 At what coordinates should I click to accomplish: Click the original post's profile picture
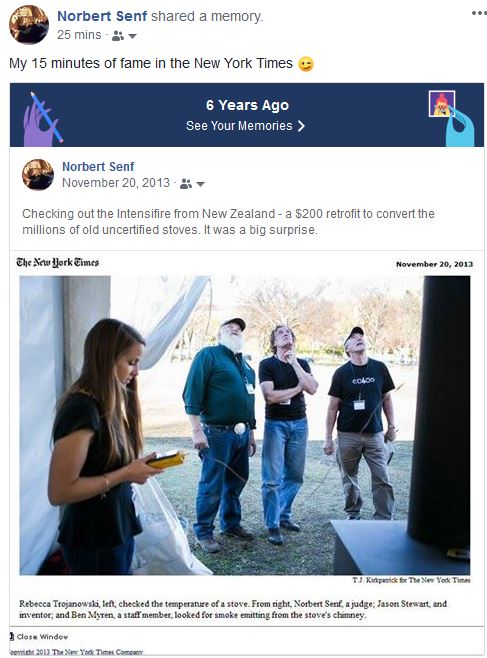point(38,175)
